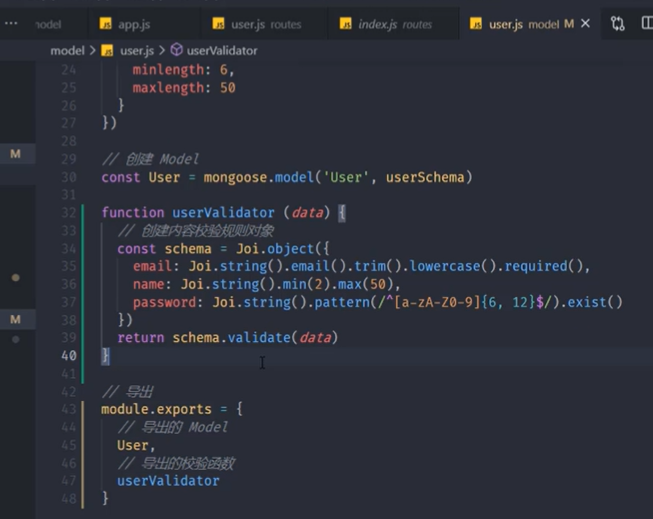Click the JS icon on app.js tab
The width and height of the screenshot is (653, 519).
tap(105, 24)
